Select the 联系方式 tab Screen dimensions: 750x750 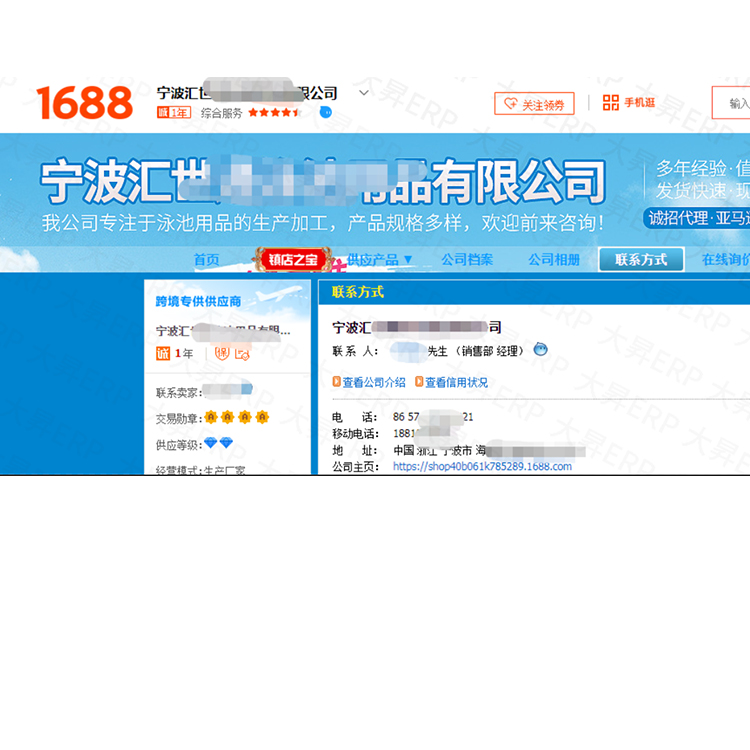pyautogui.click(x=641, y=260)
